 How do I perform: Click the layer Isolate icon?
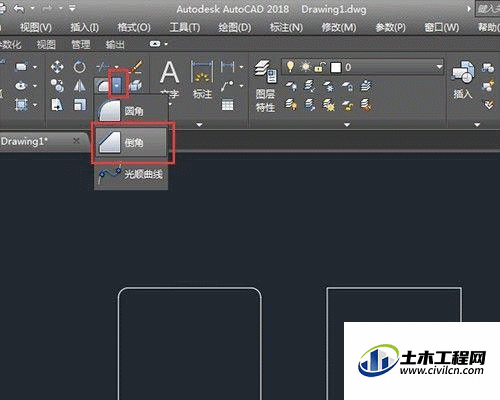click(x=310, y=86)
